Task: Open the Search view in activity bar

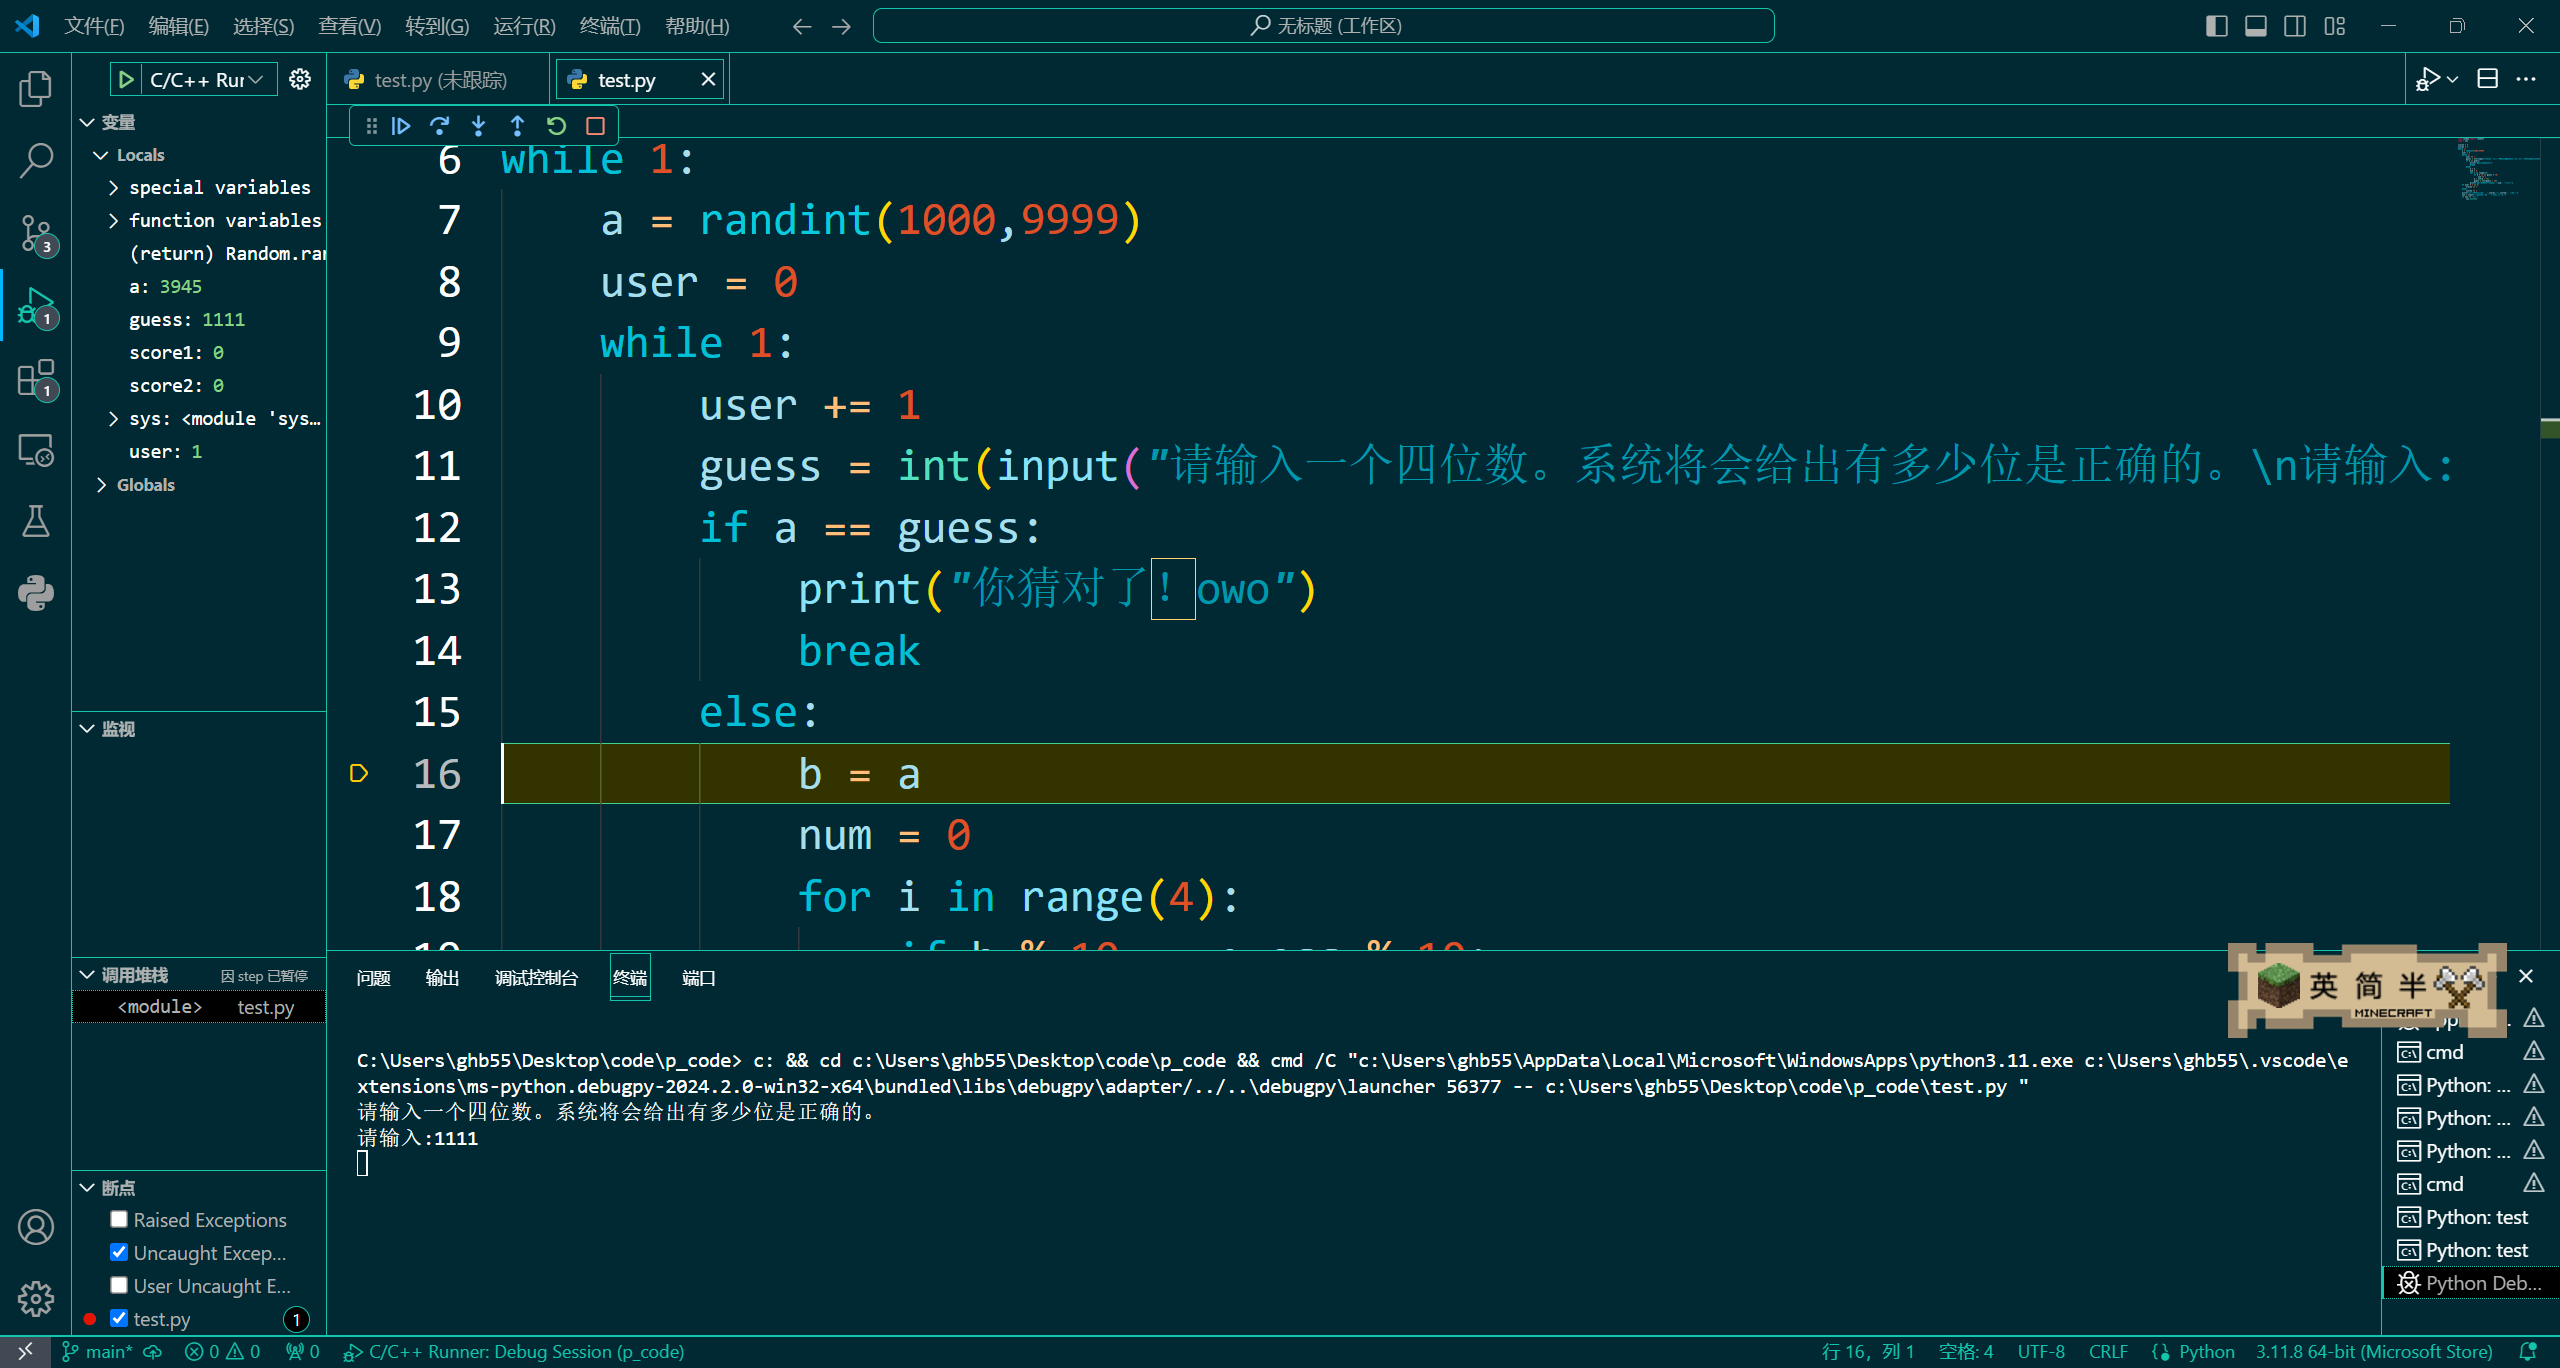Action: [x=36, y=160]
